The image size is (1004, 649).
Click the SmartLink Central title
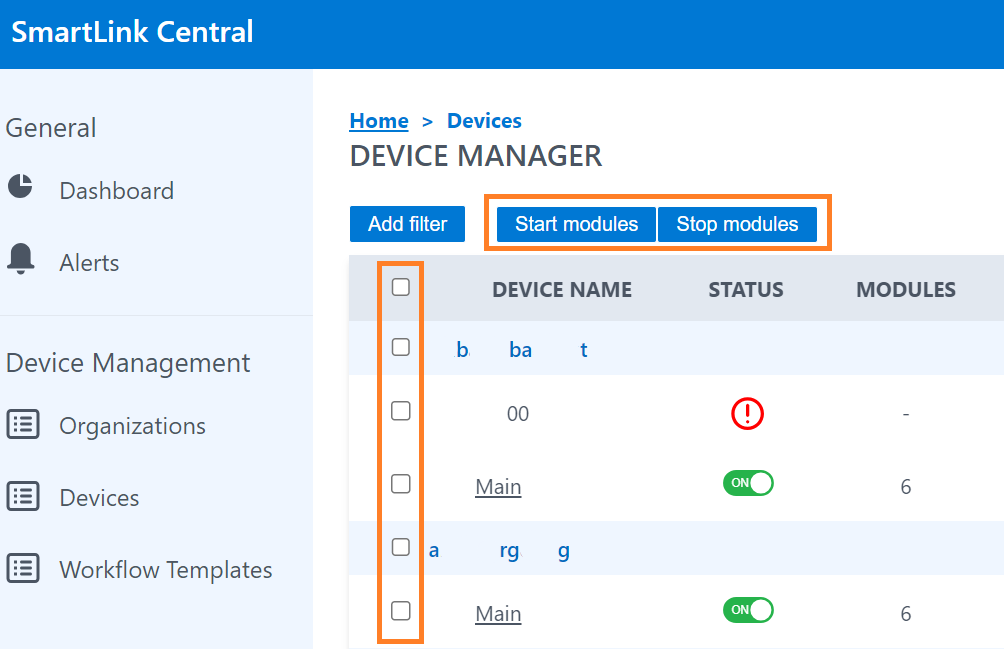(133, 32)
